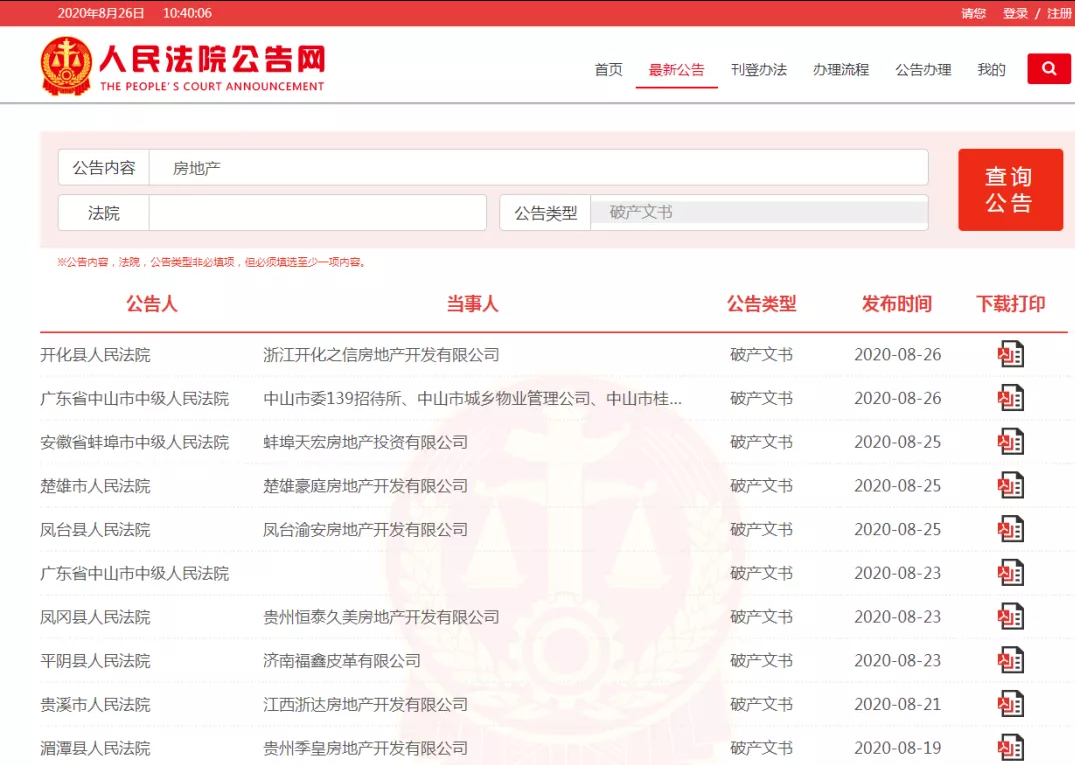Click 湄潭县人民法院 announcer name

coord(95,749)
